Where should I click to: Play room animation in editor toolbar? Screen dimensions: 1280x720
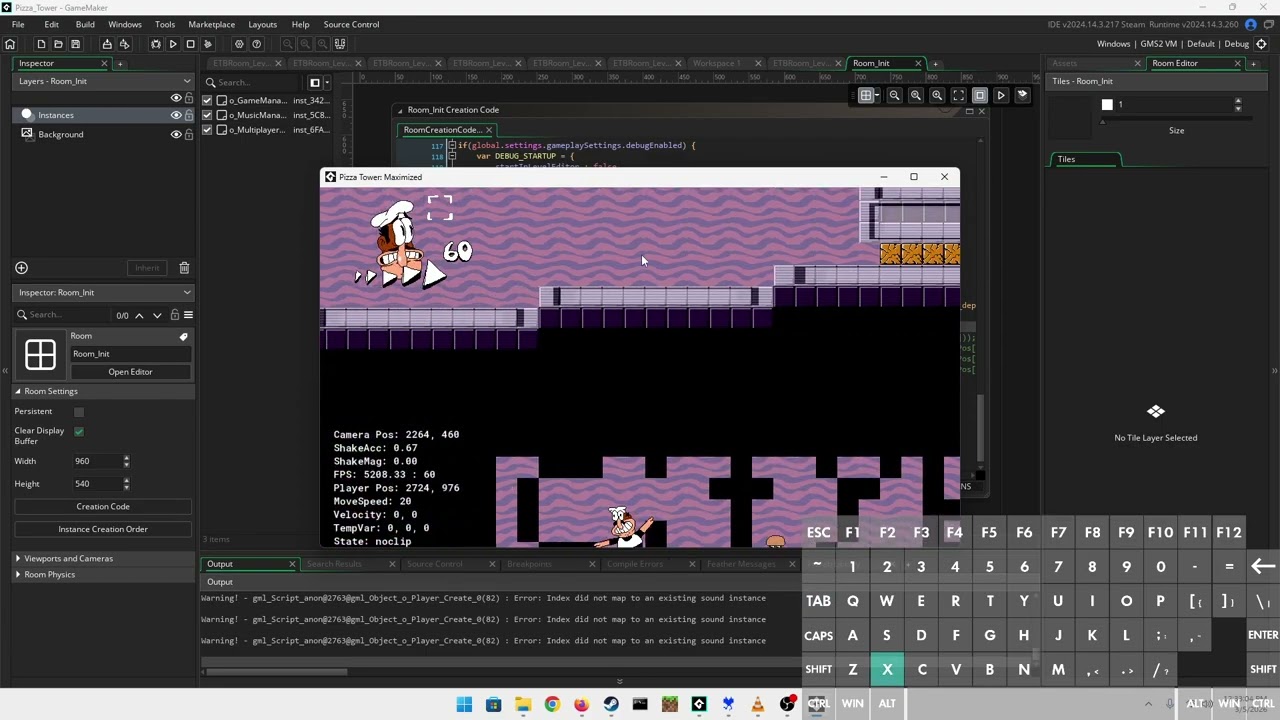tap(1001, 95)
